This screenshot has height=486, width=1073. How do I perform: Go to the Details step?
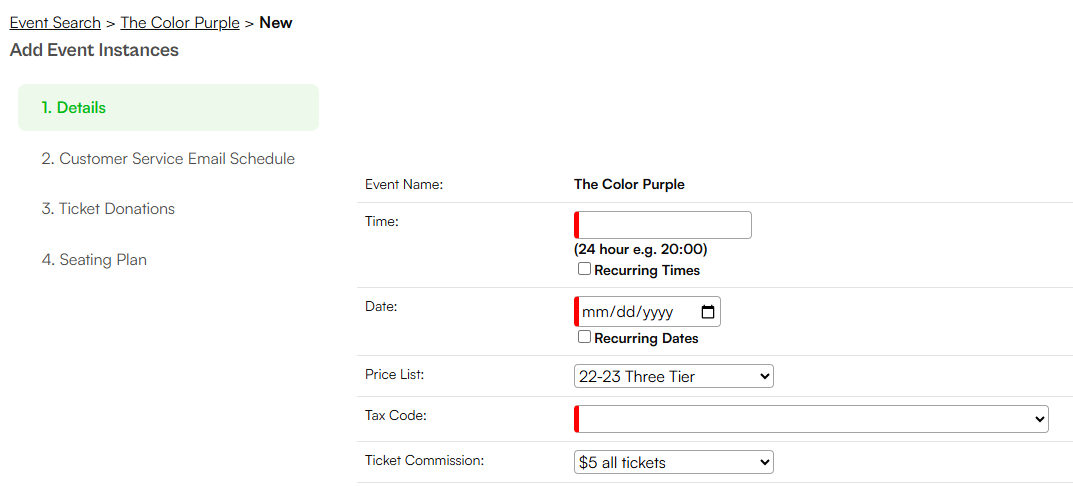(x=168, y=107)
